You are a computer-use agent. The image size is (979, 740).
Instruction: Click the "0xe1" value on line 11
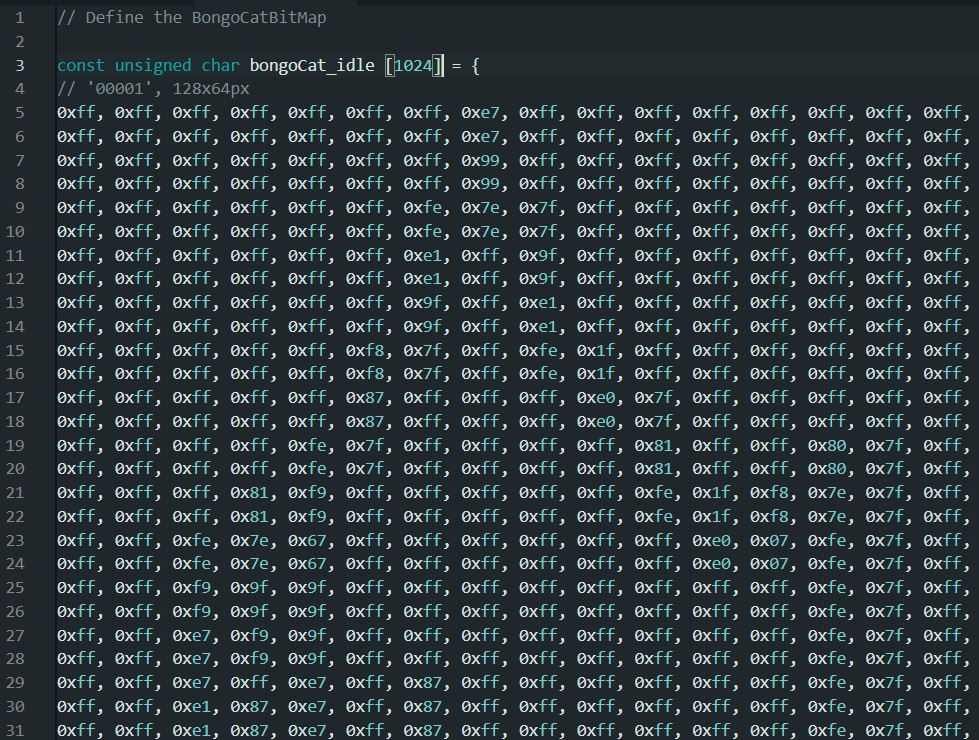tap(423, 255)
